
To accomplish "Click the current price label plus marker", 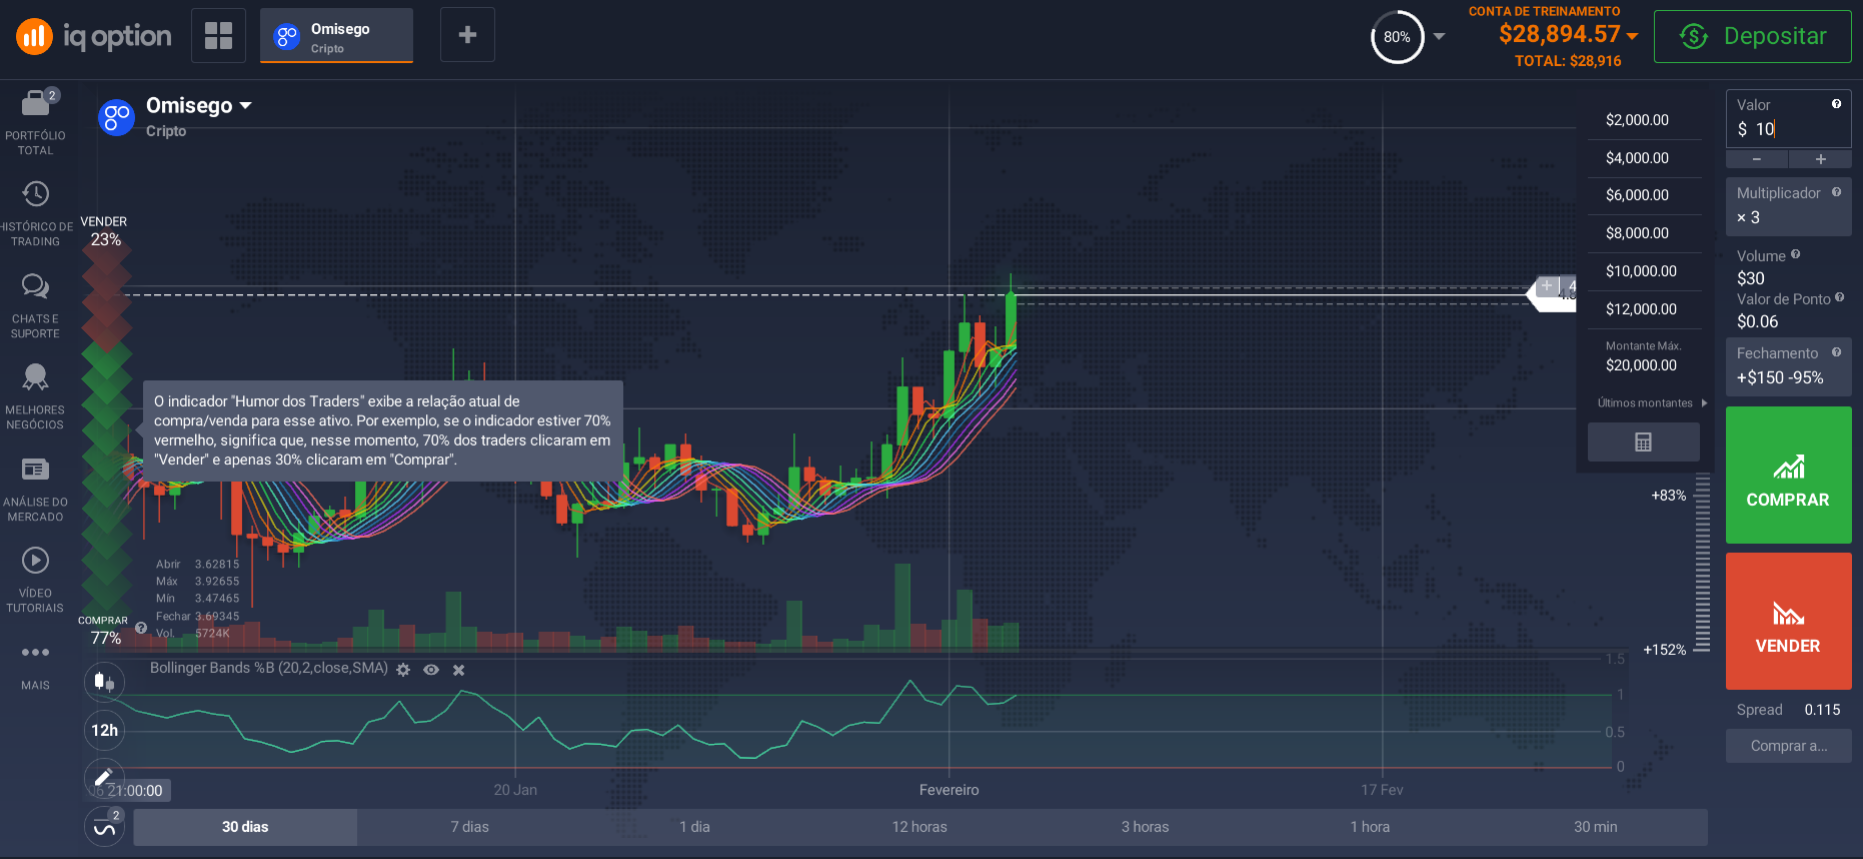I will click(x=1547, y=287).
